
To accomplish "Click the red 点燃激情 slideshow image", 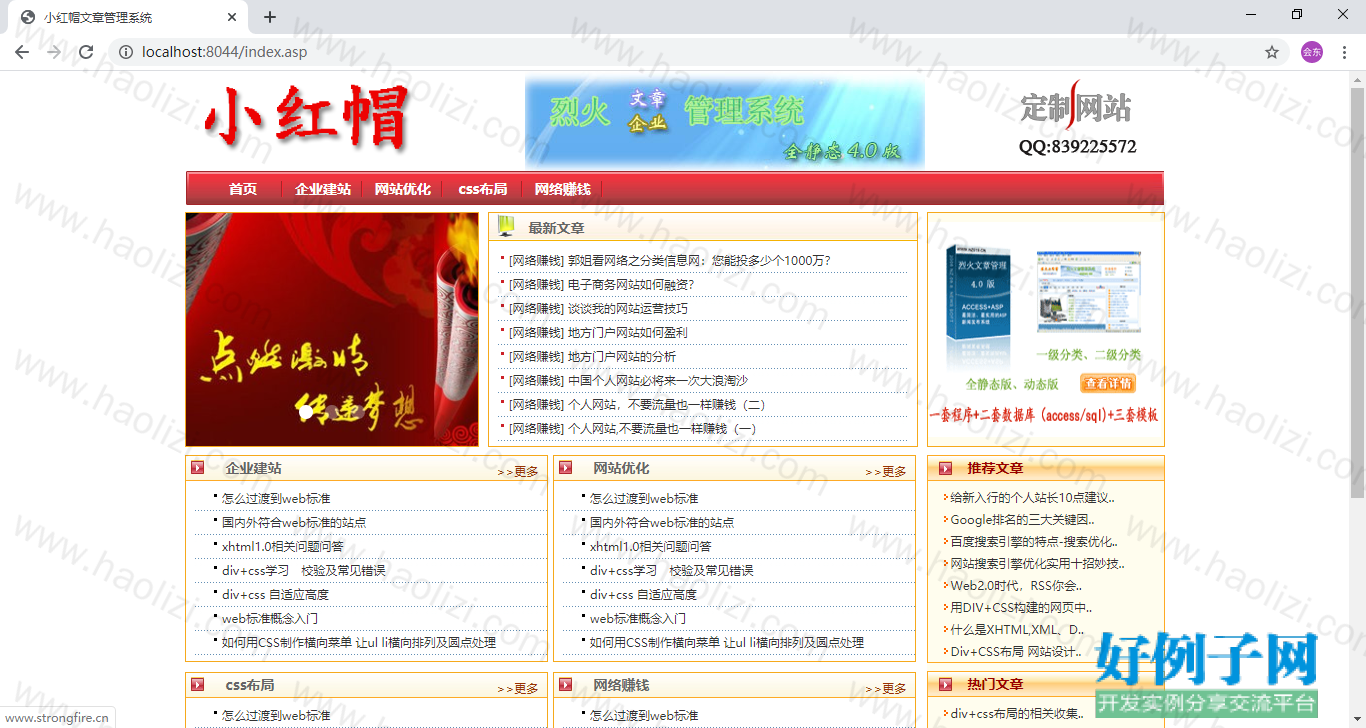I will (x=332, y=329).
